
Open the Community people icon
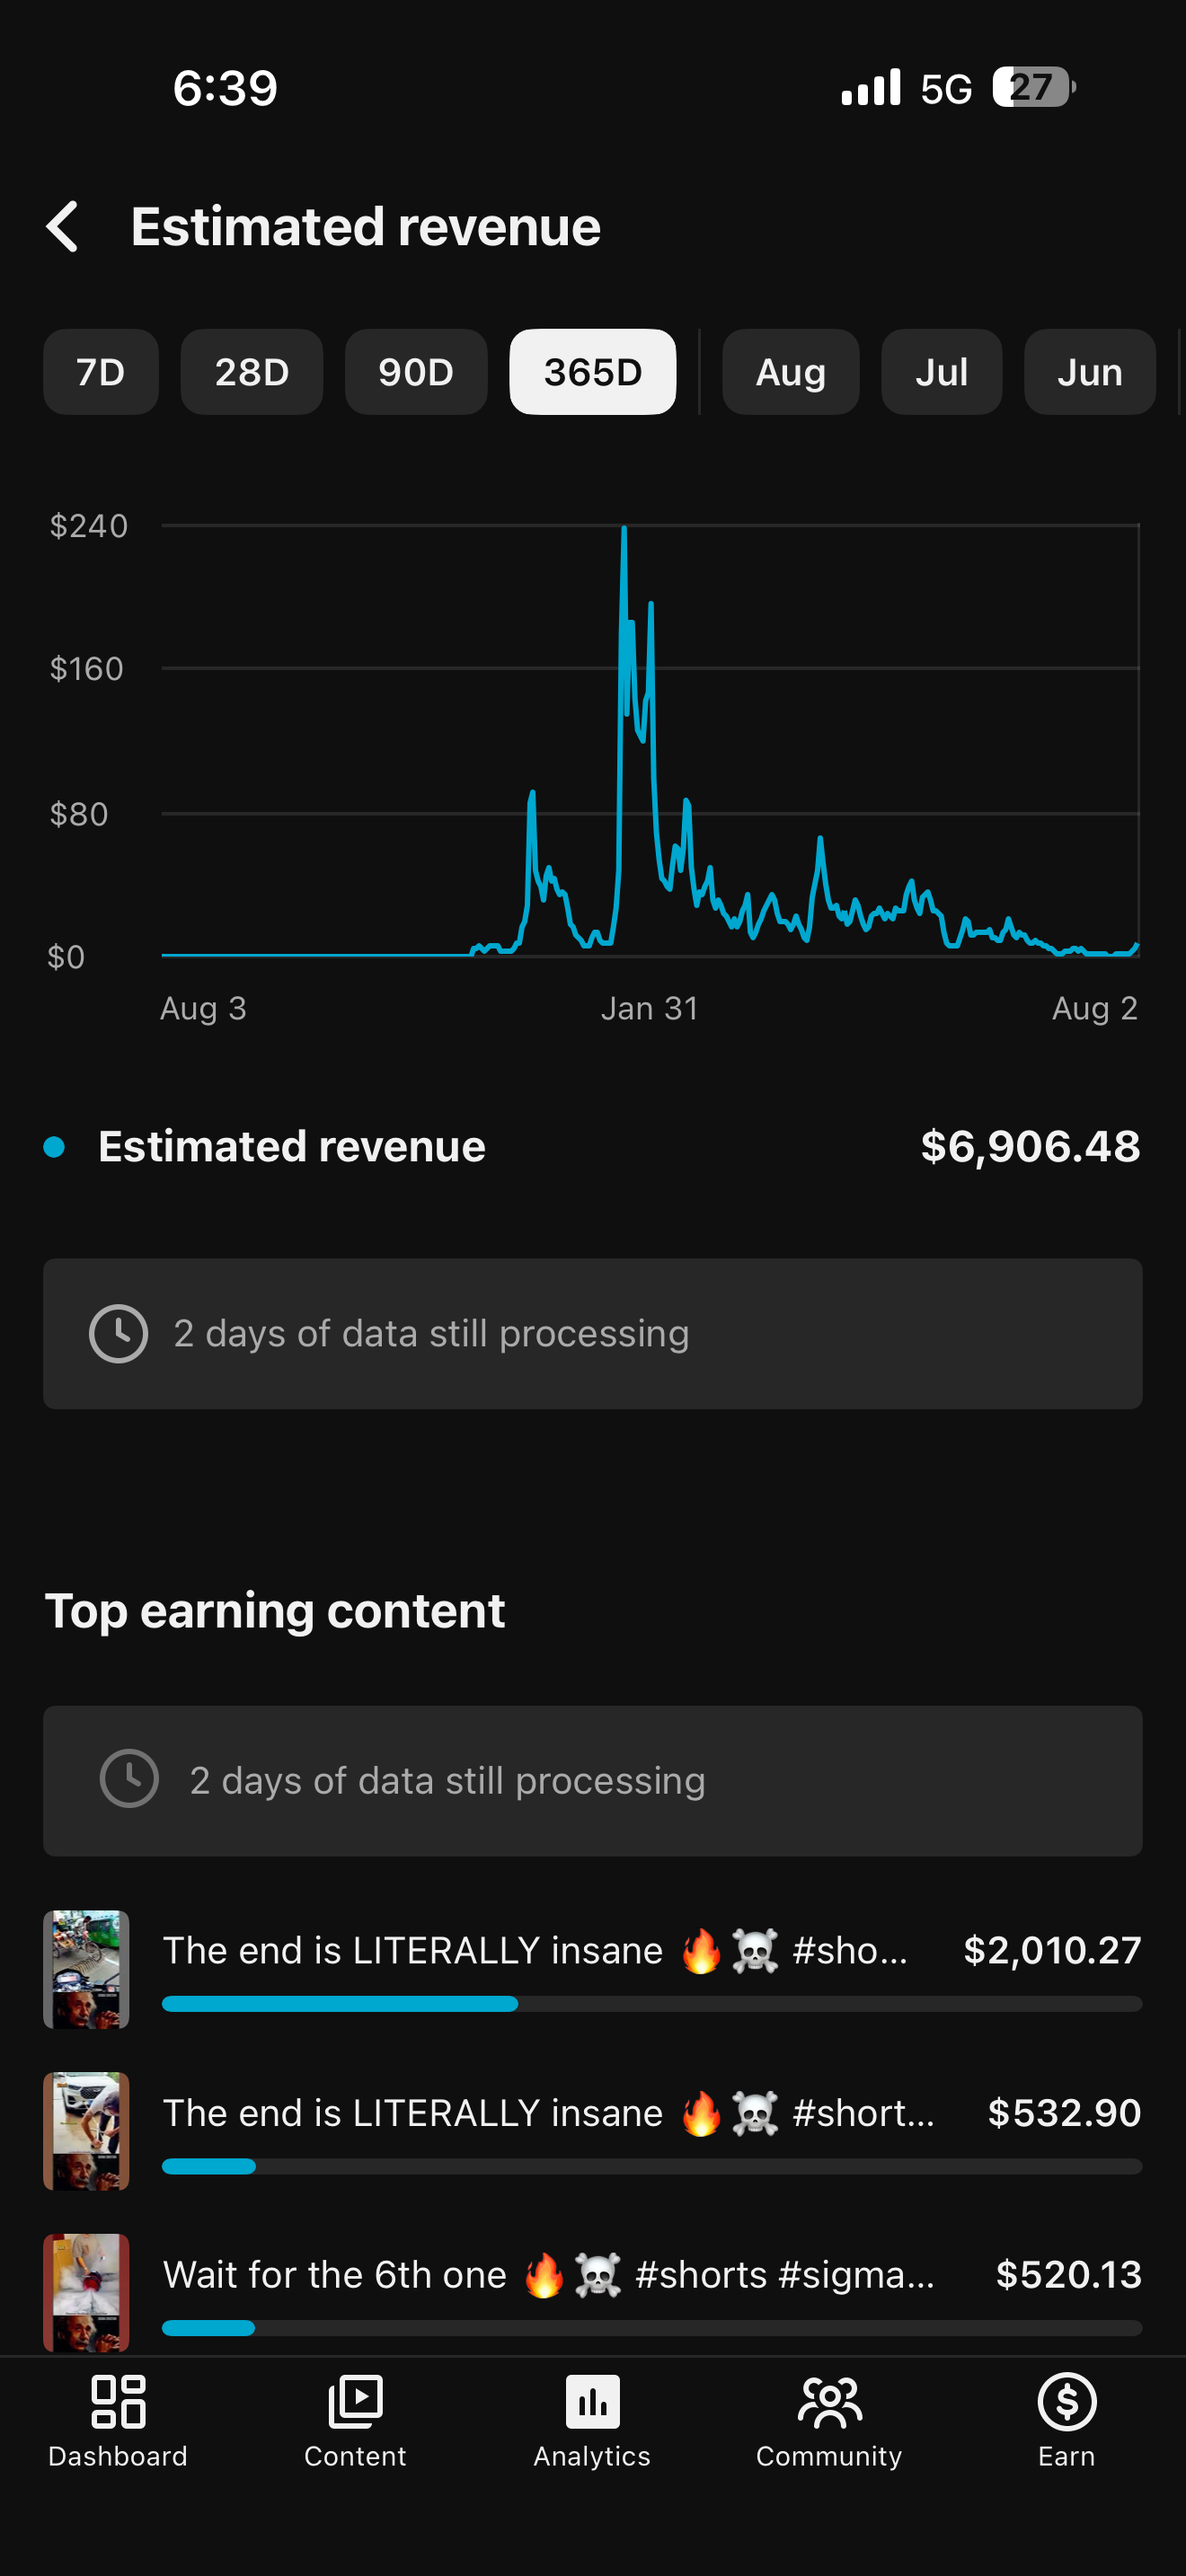(x=829, y=2401)
